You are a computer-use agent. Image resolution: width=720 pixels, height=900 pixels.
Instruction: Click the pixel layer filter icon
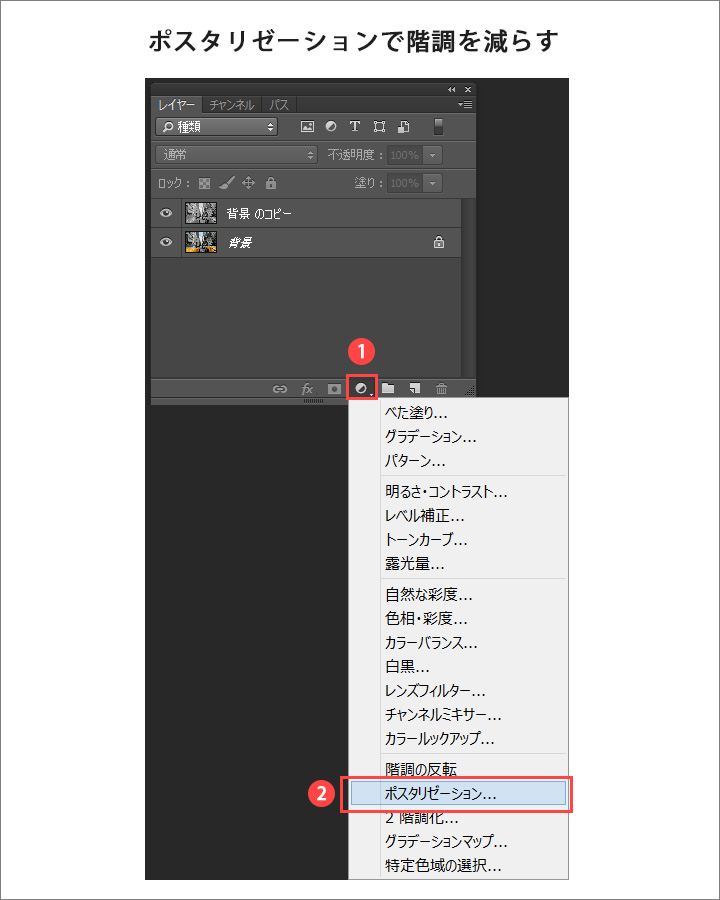[307, 127]
